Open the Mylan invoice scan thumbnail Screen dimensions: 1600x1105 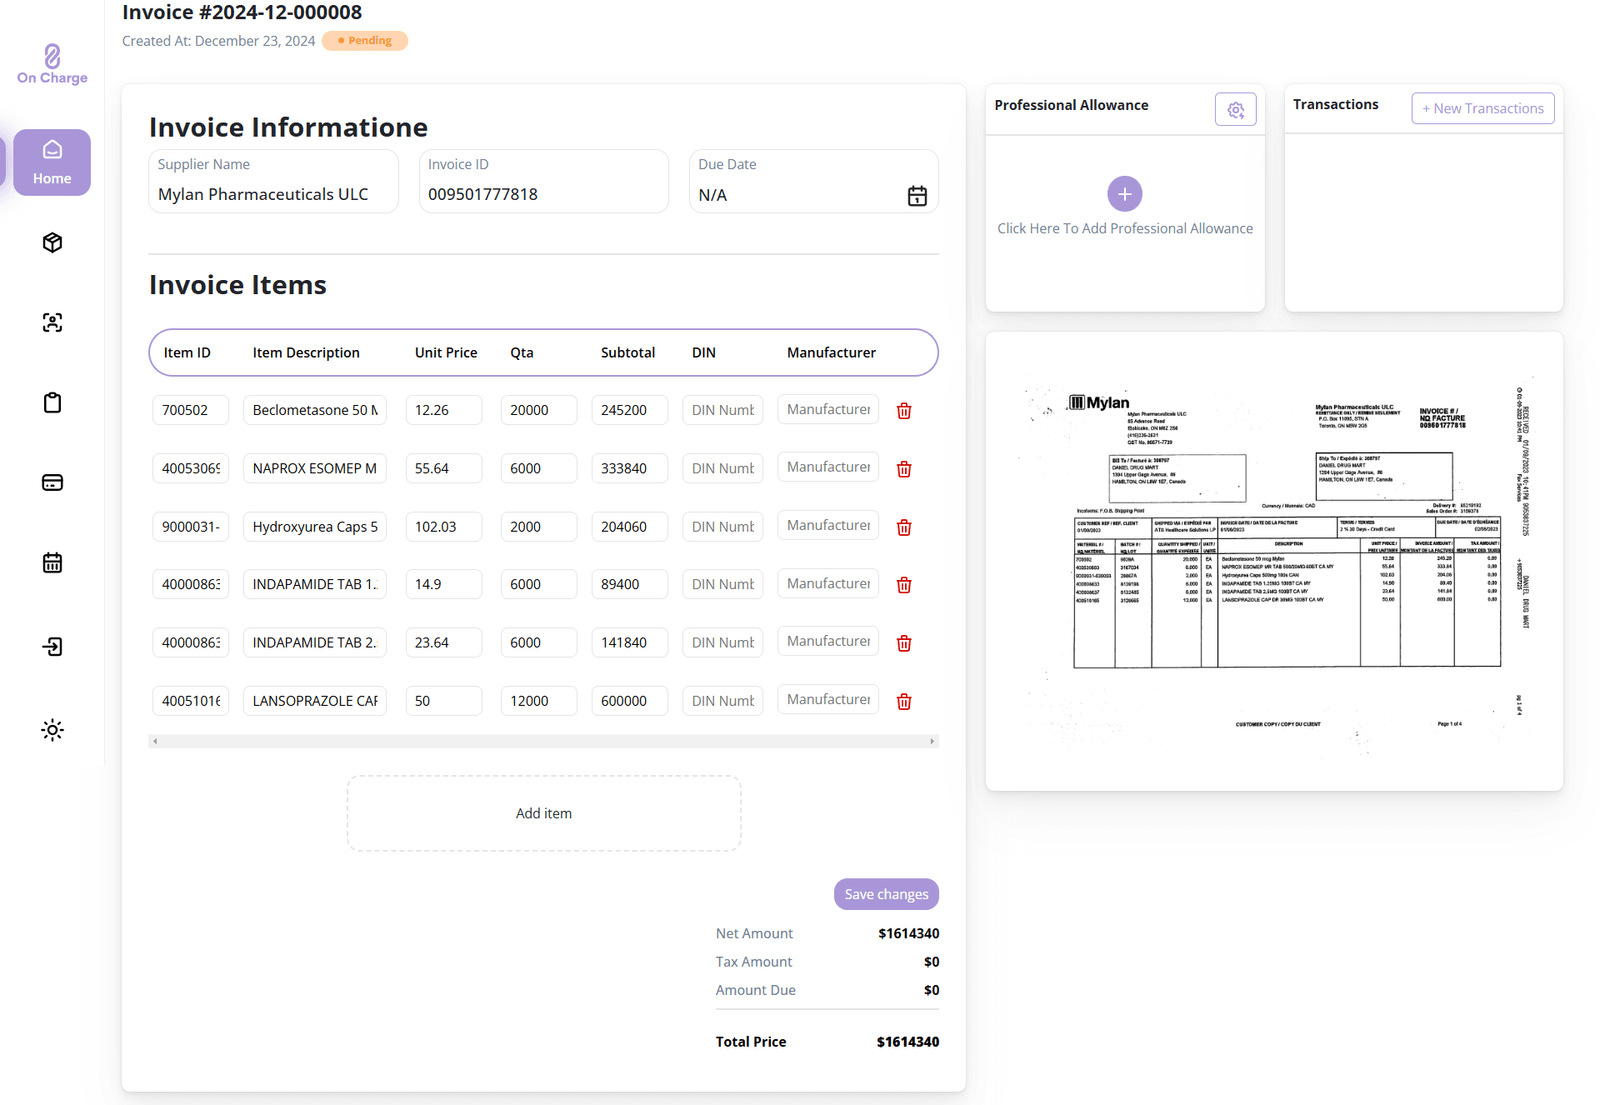point(1274,561)
